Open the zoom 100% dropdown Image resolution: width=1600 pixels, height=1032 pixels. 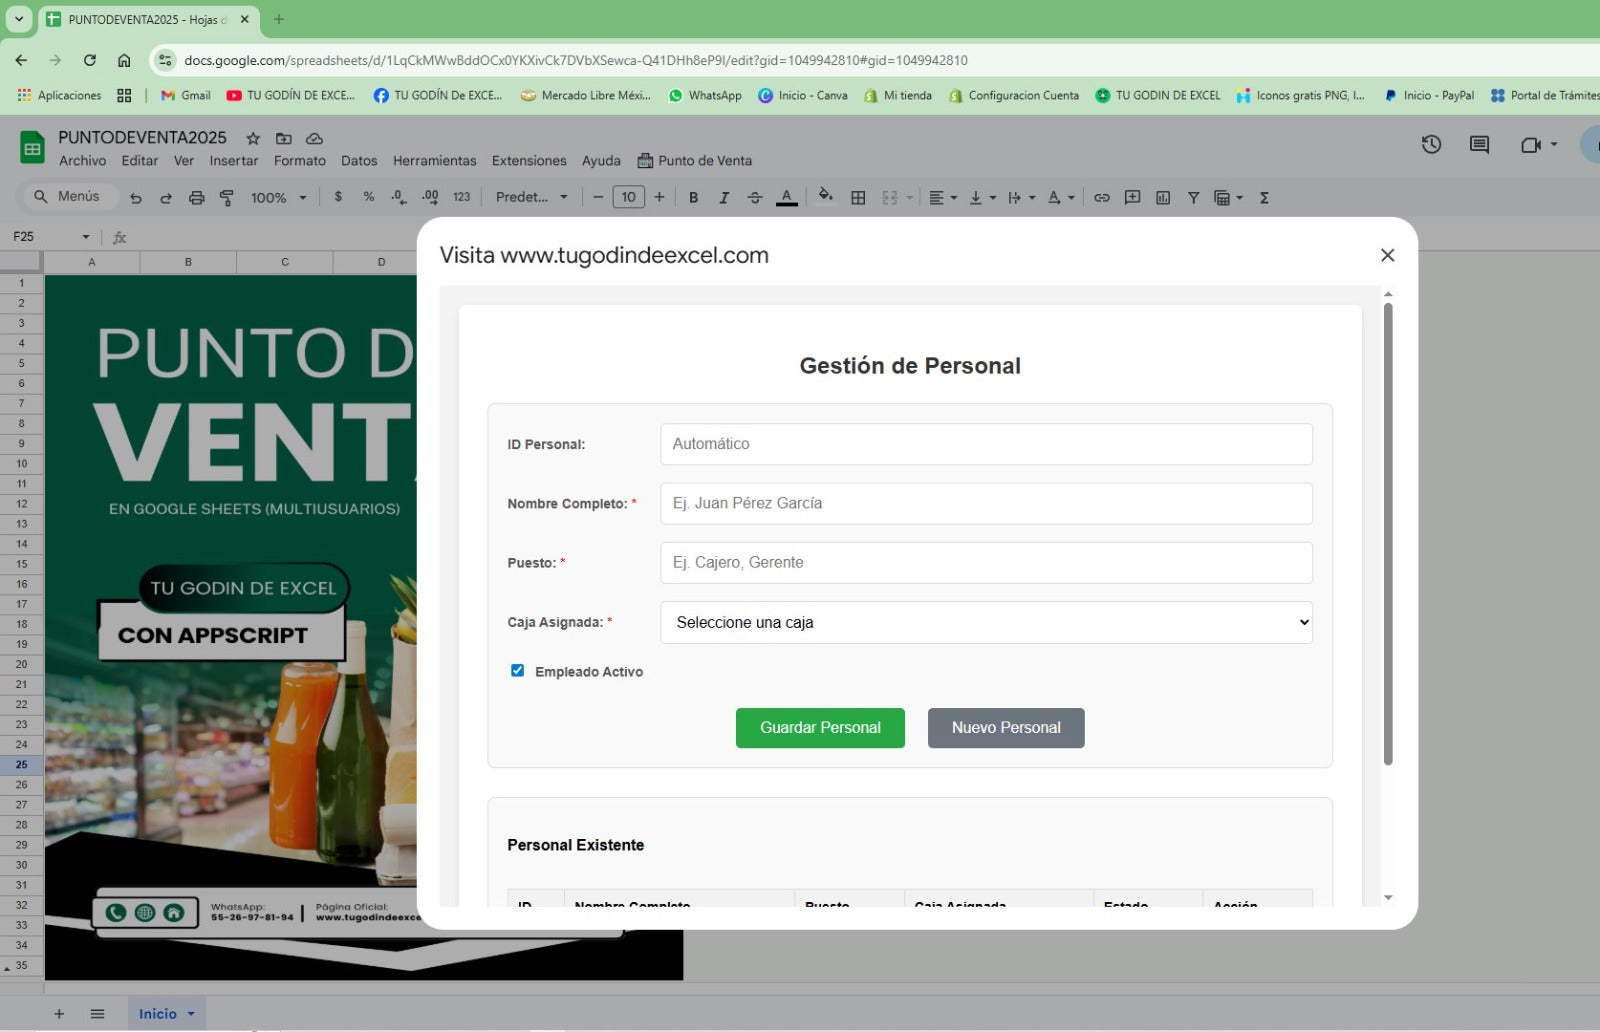[278, 198]
